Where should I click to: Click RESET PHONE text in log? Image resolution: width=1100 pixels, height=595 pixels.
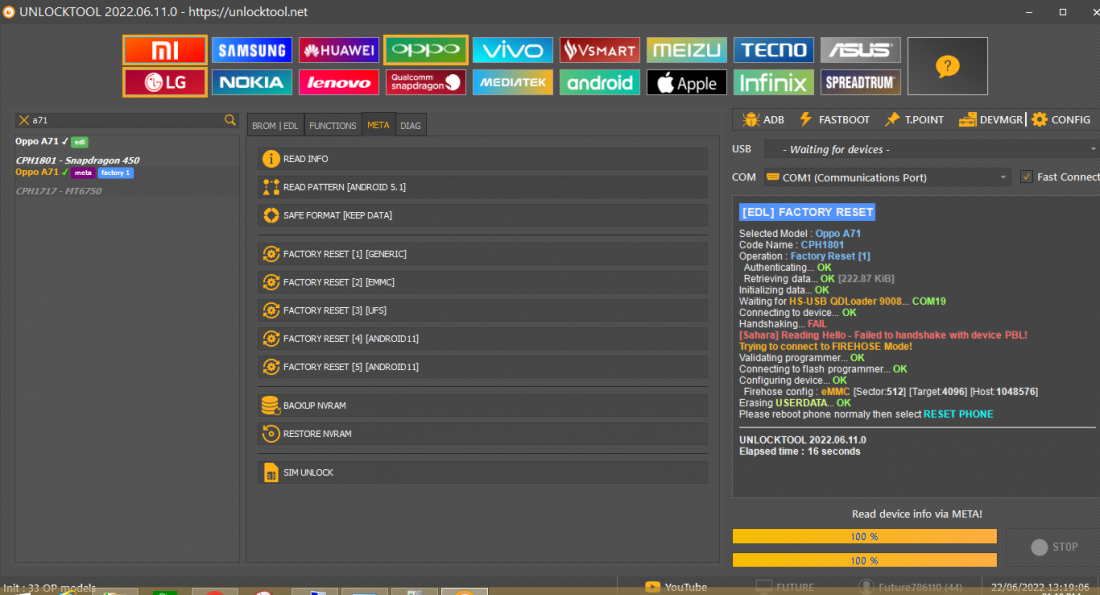click(958, 414)
